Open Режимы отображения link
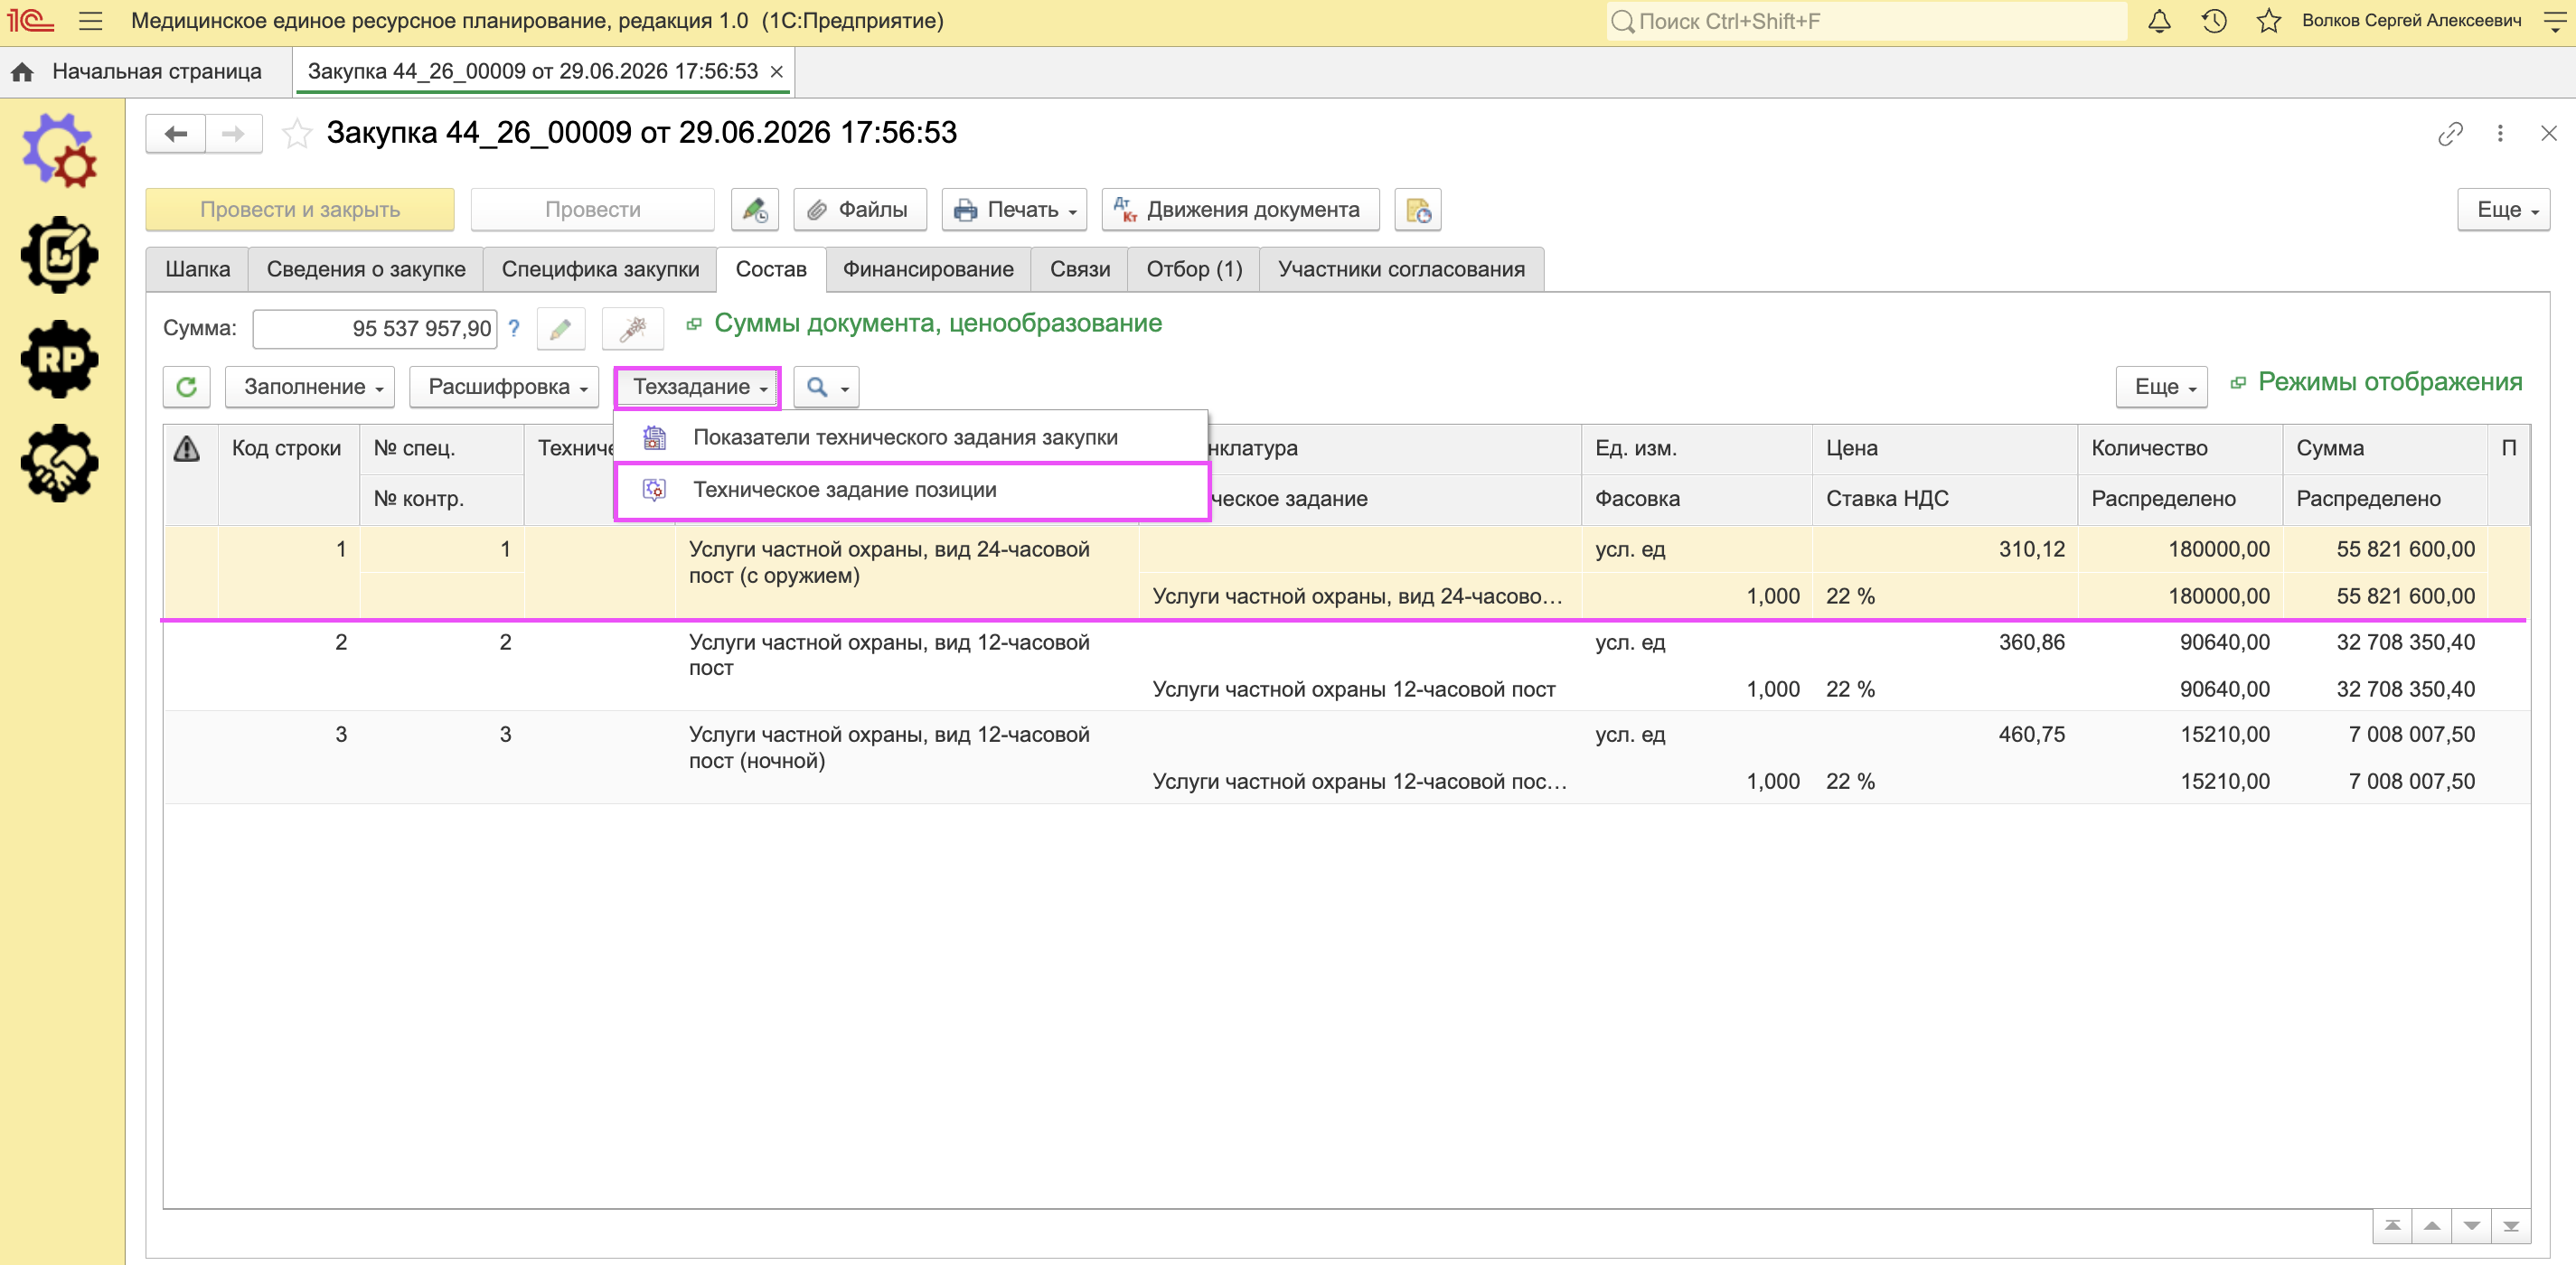 pyautogui.click(x=2389, y=382)
